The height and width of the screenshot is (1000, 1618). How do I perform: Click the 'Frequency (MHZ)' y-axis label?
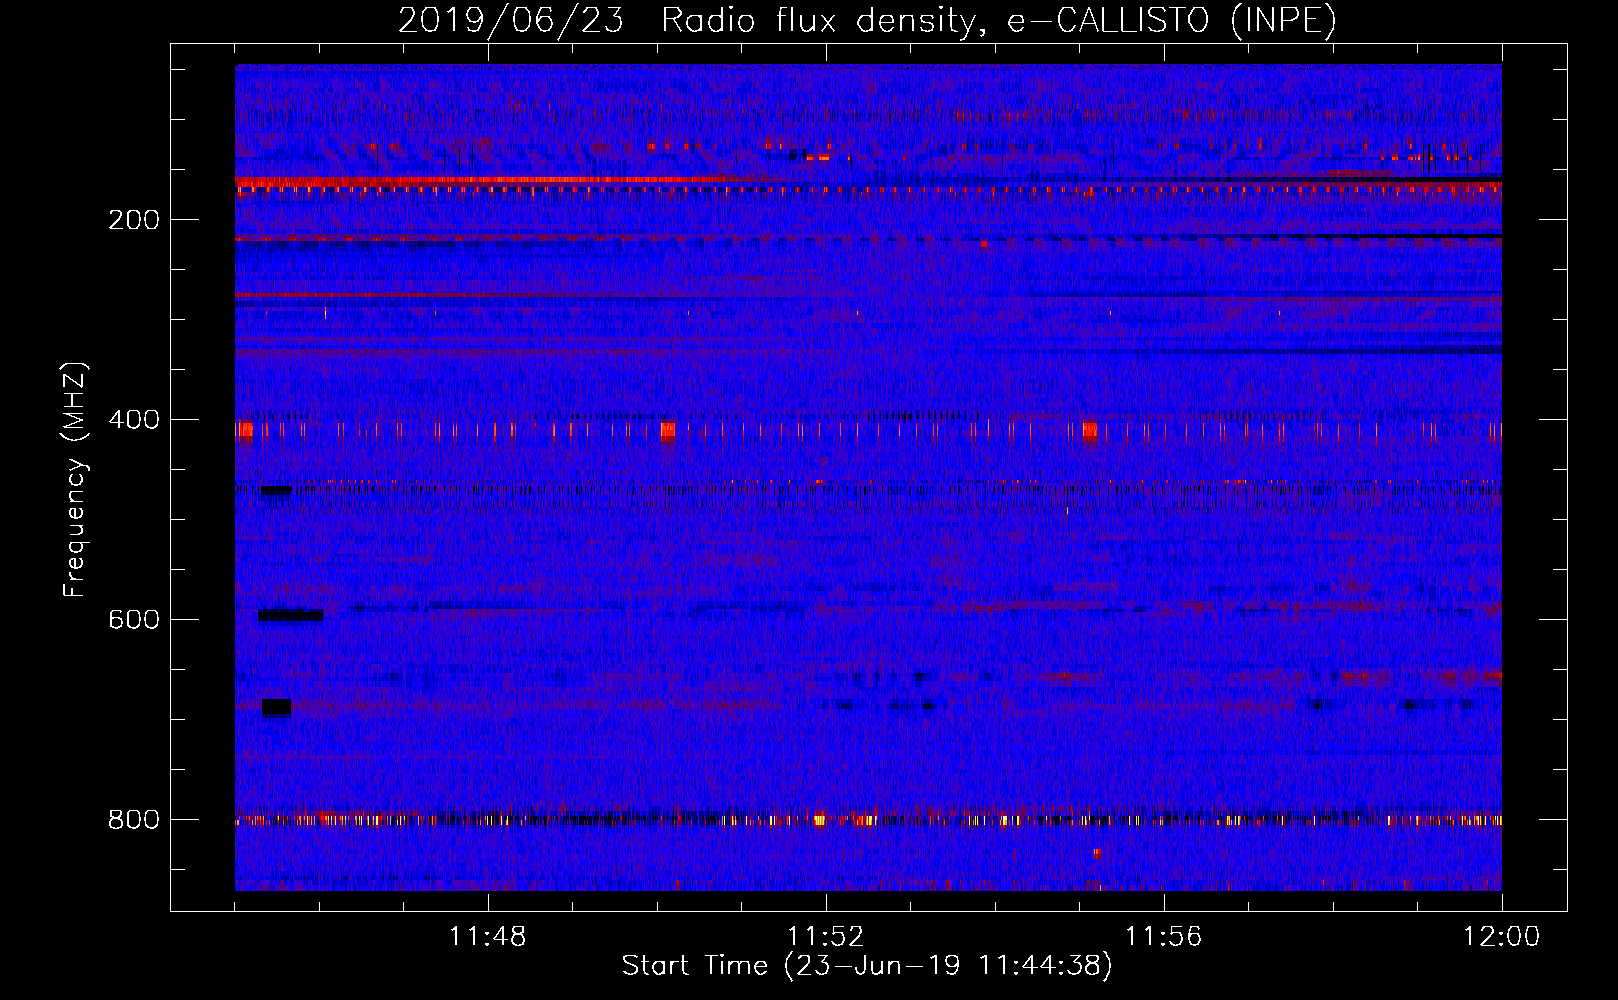pos(75,480)
